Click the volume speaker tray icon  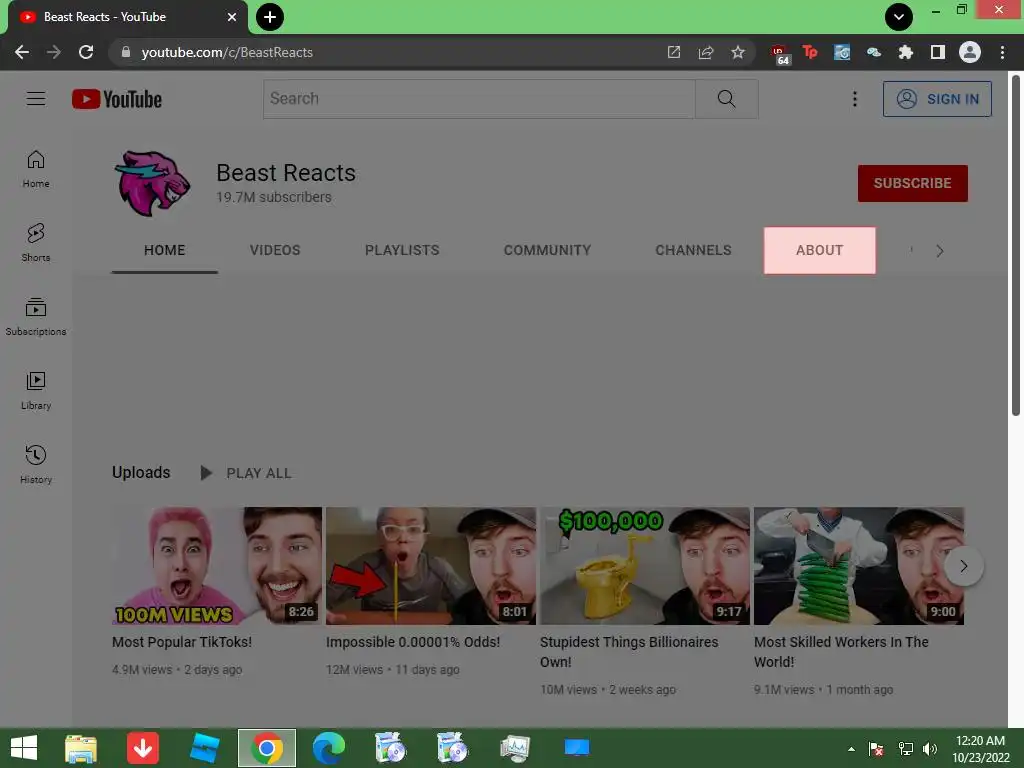pos(930,748)
